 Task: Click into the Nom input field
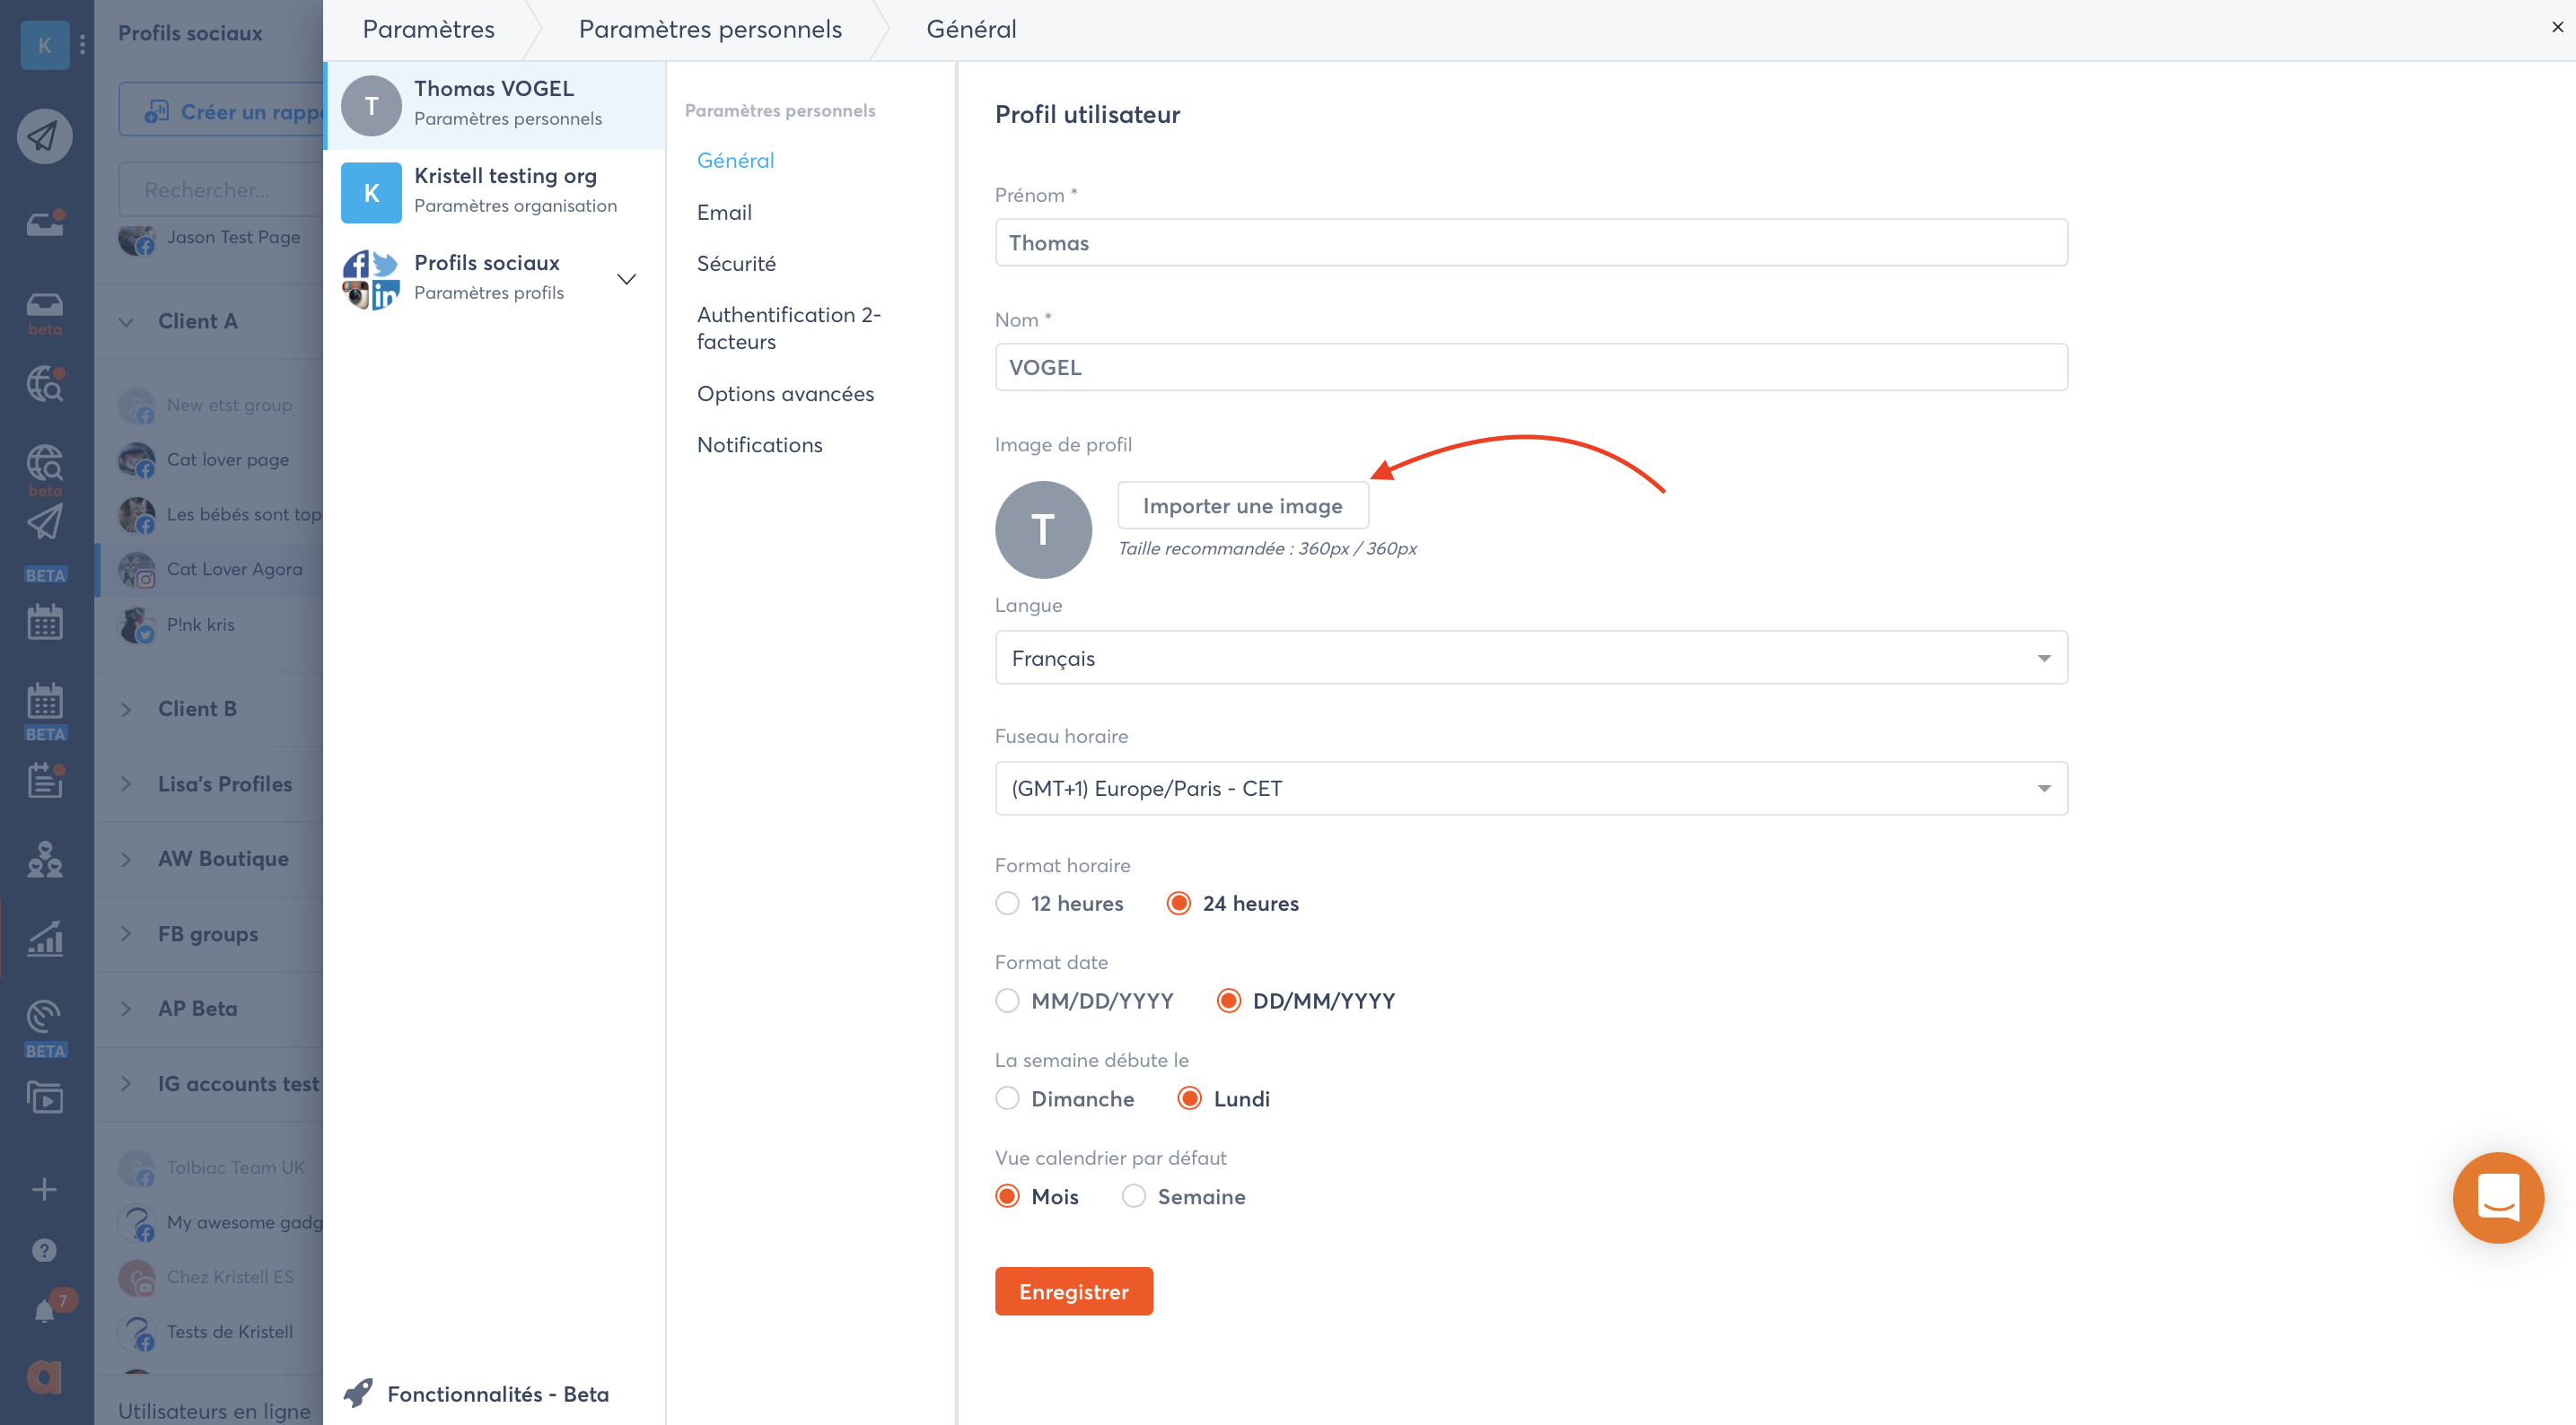click(1530, 367)
